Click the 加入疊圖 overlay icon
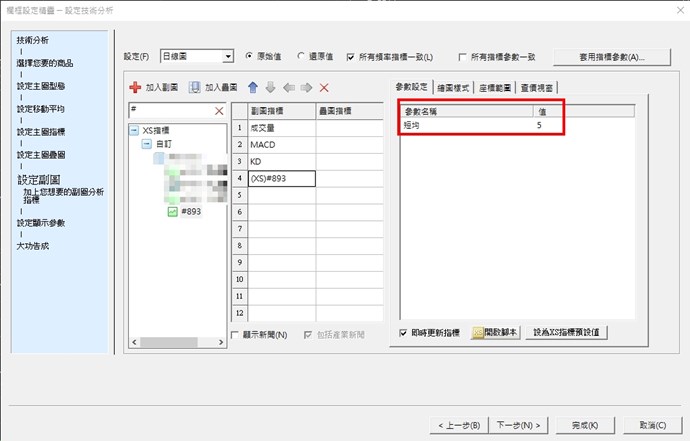Viewport: 690px width, 441px height. click(195, 88)
